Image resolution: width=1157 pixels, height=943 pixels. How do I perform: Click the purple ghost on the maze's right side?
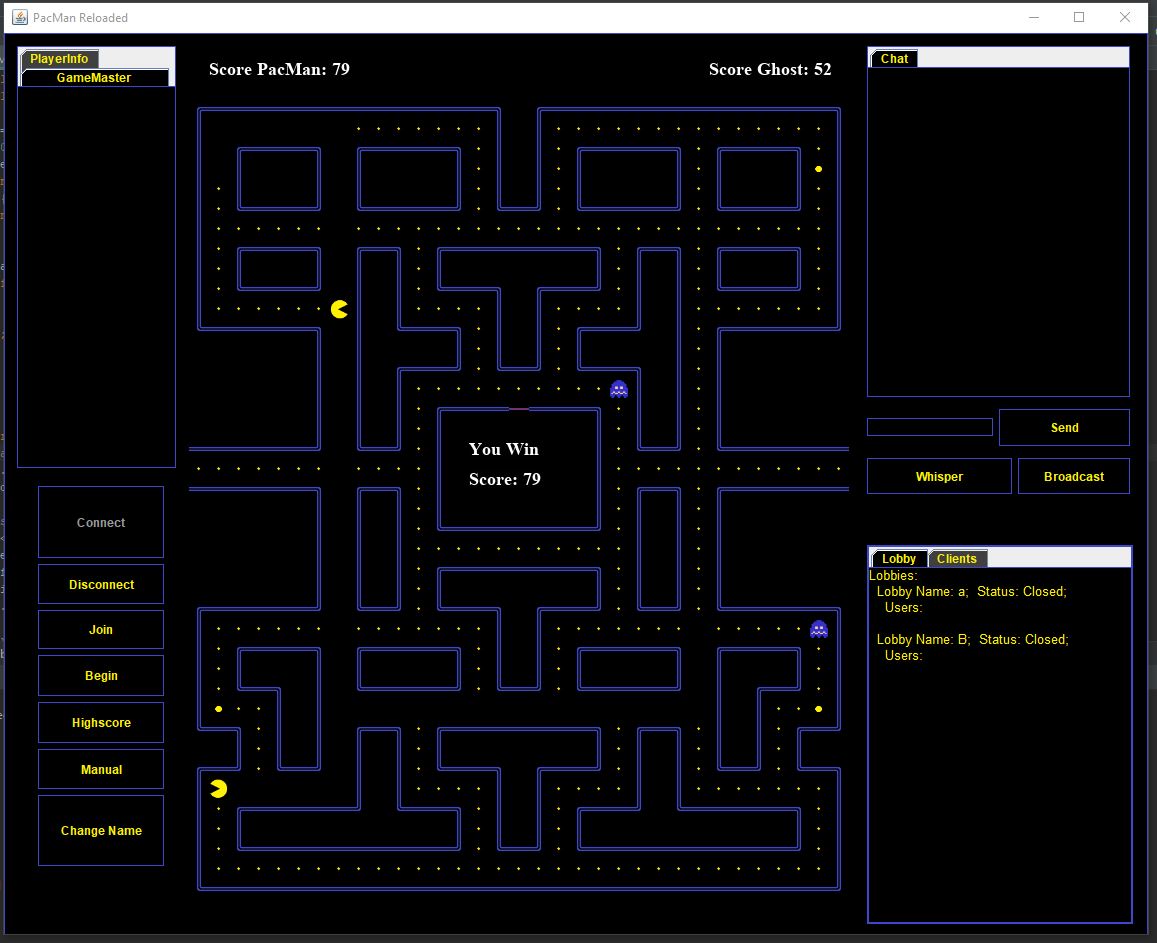(x=817, y=628)
